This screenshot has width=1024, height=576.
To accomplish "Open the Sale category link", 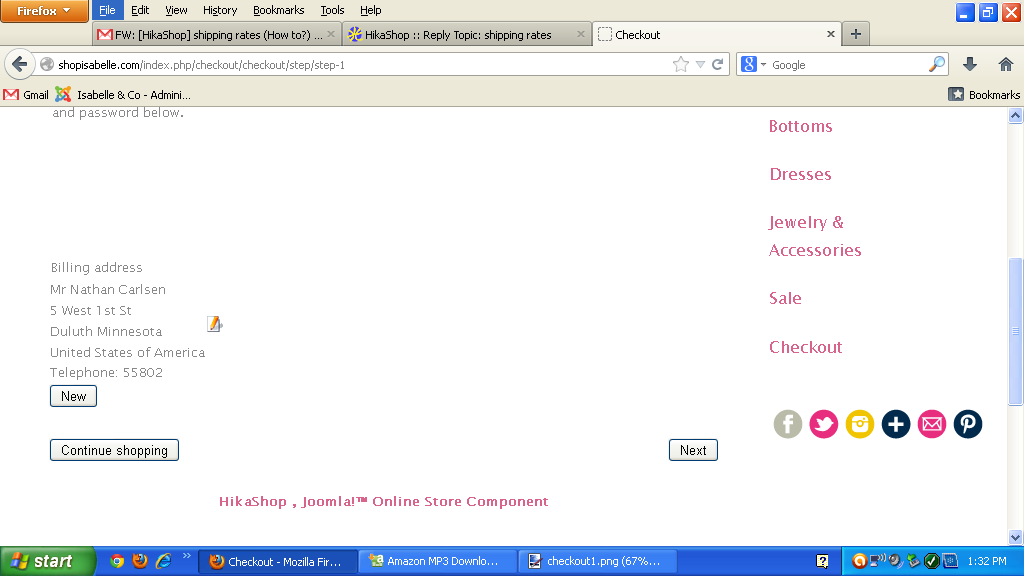I will [785, 298].
